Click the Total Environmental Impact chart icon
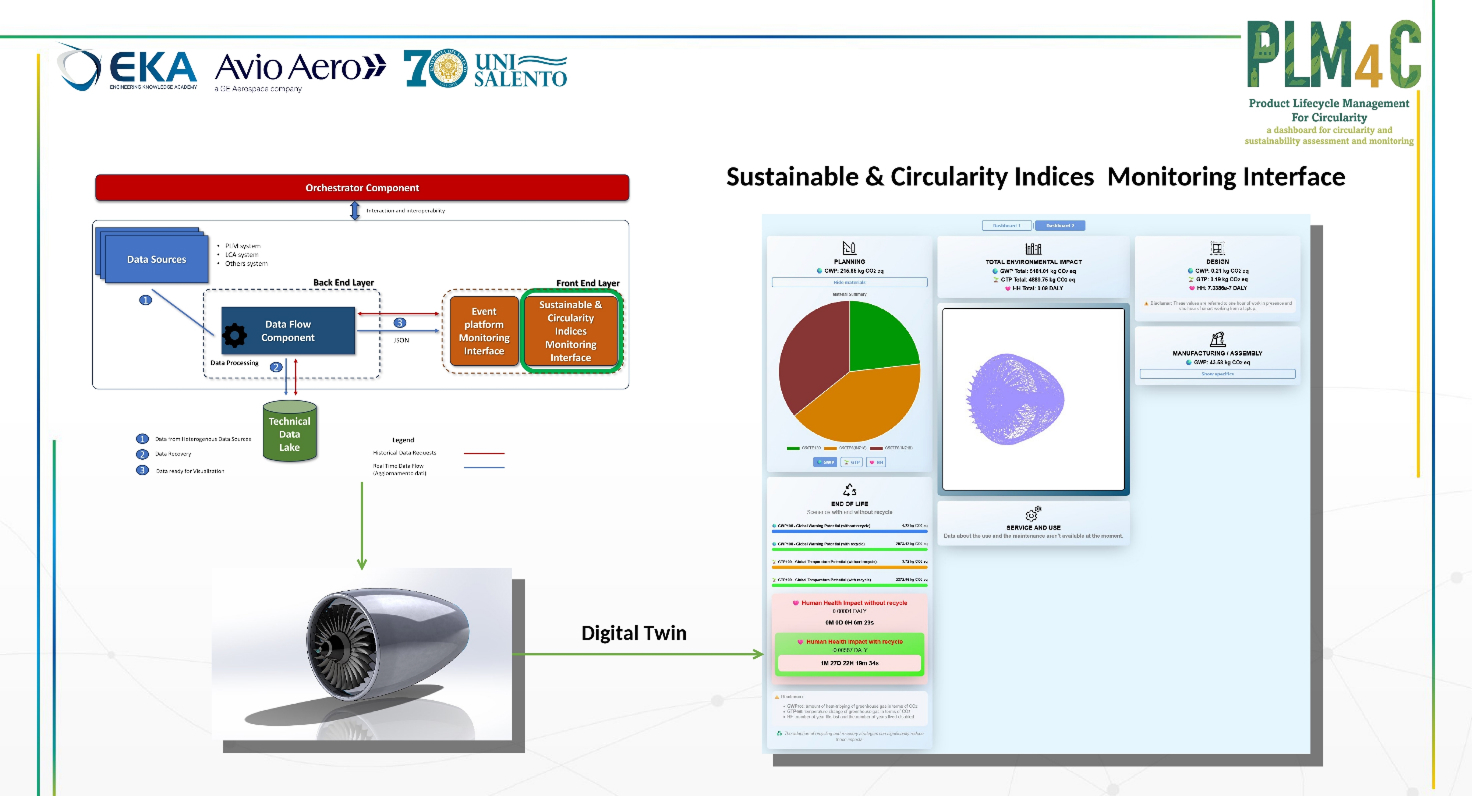 (x=1033, y=248)
